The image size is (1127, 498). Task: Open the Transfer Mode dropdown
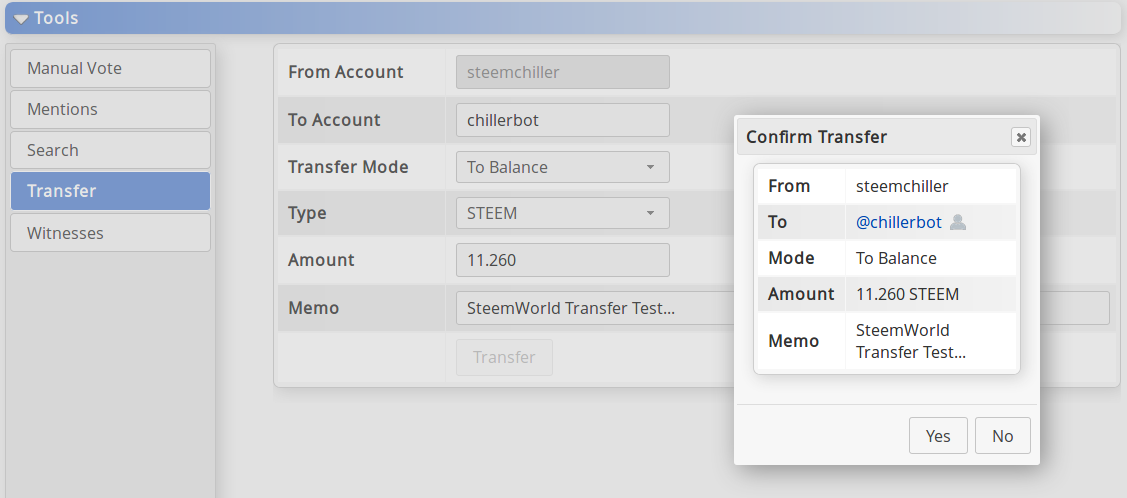[563, 167]
